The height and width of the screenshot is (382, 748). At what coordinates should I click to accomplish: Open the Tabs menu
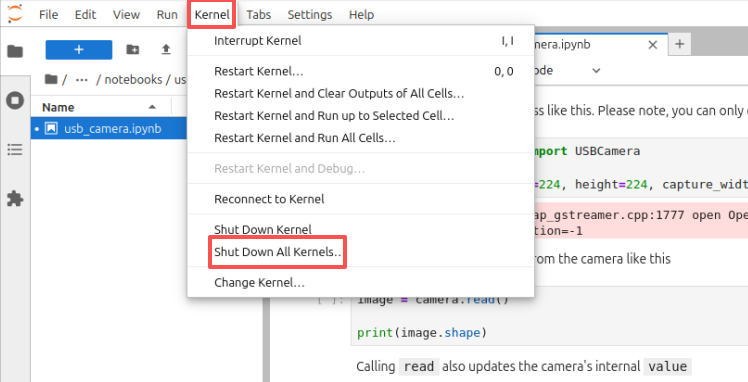click(259, 14)
